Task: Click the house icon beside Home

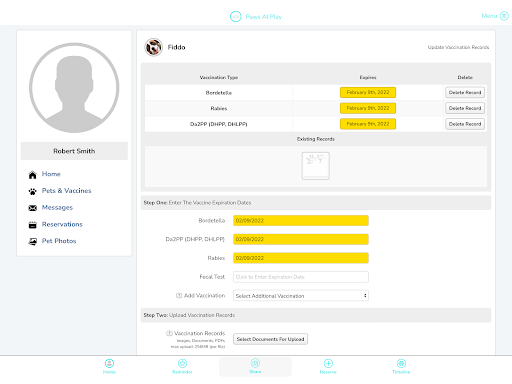Action: 32,175
